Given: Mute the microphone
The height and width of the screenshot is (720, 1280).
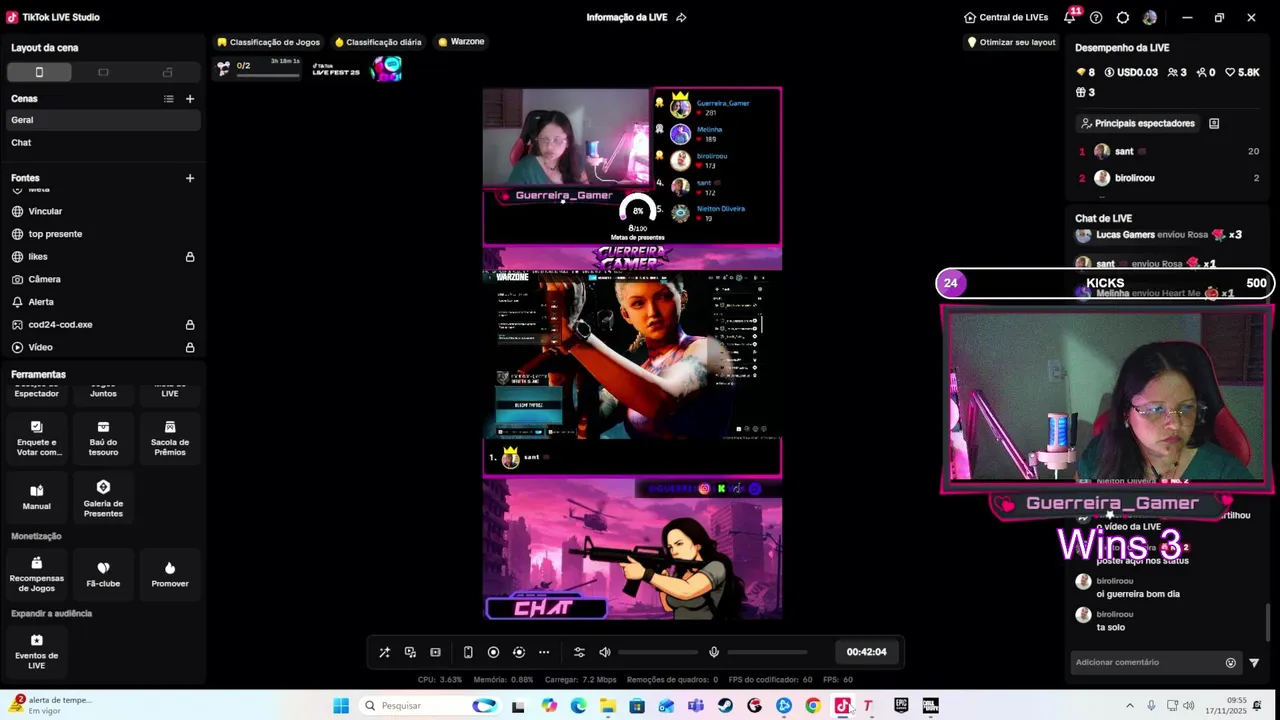Looking at the screenshot, I should [714, 652].
